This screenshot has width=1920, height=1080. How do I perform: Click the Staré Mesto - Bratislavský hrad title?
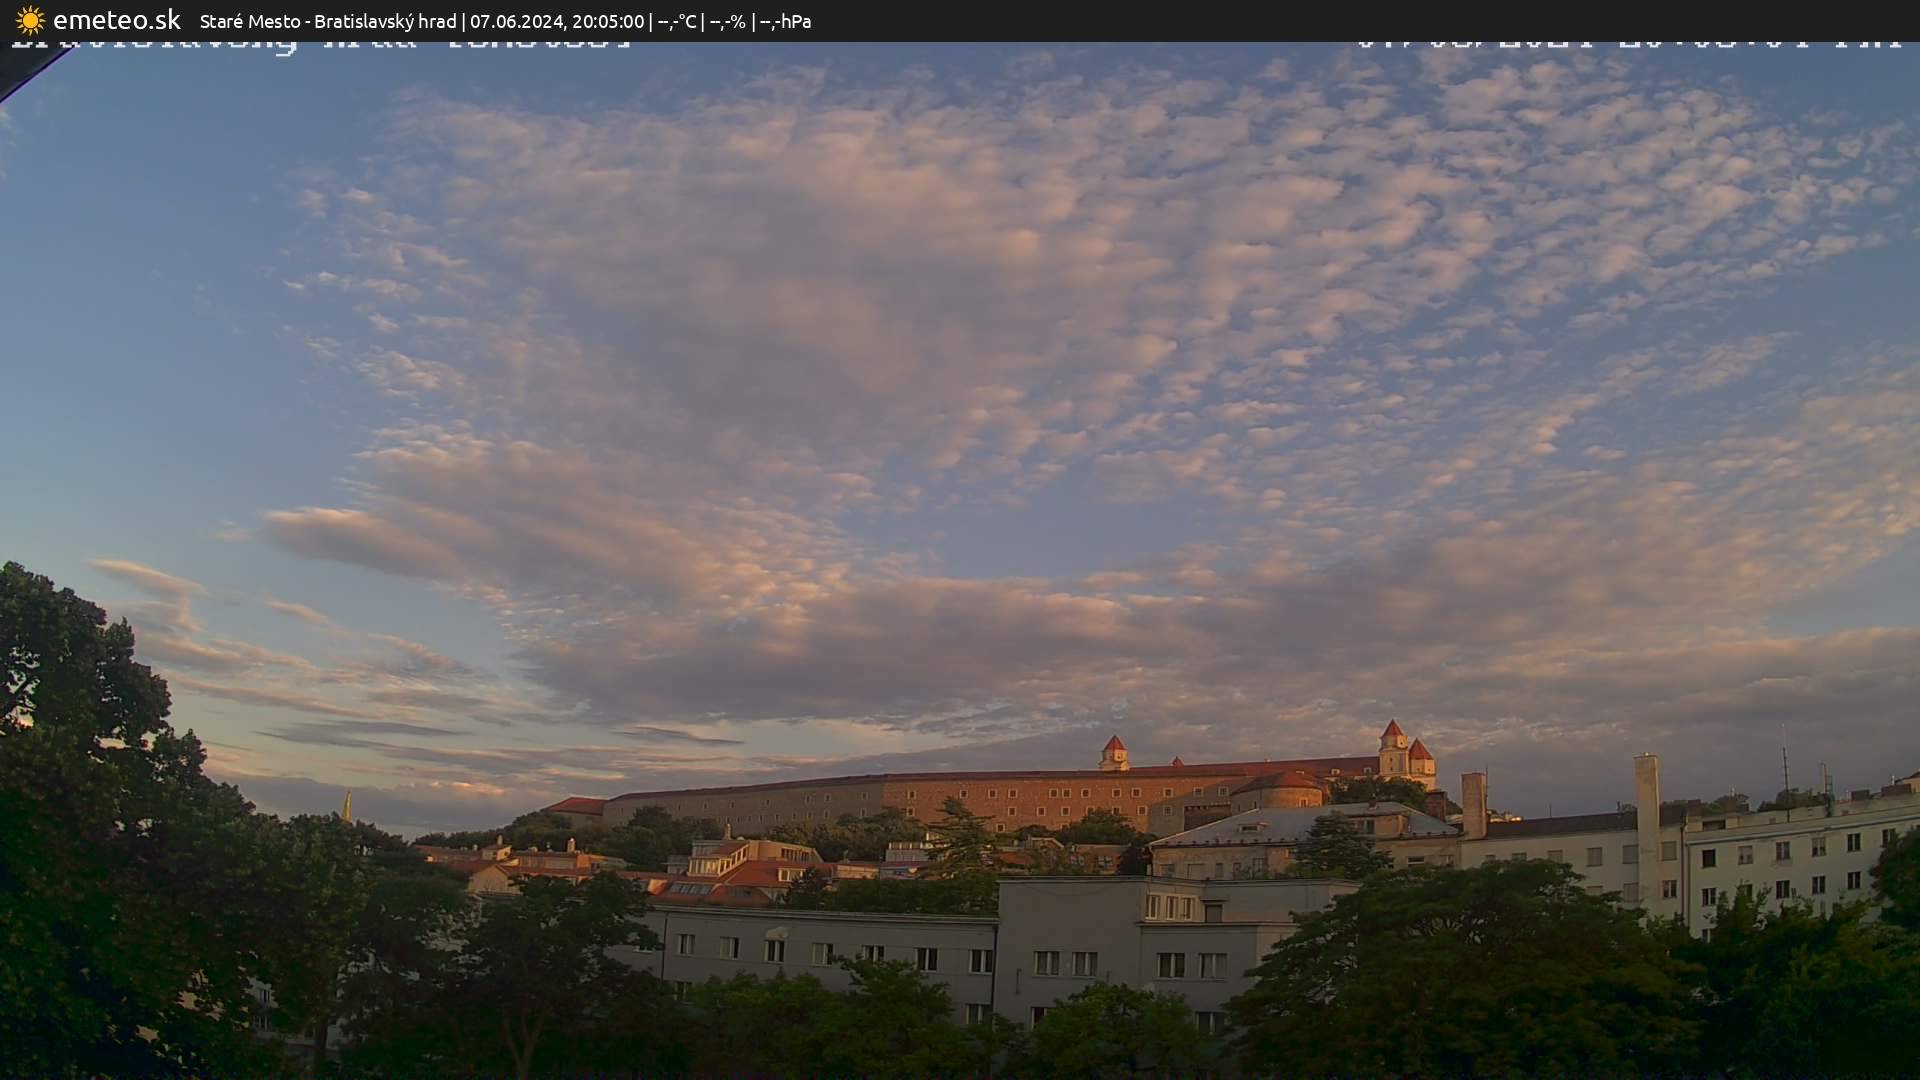(x=328, y=21)
